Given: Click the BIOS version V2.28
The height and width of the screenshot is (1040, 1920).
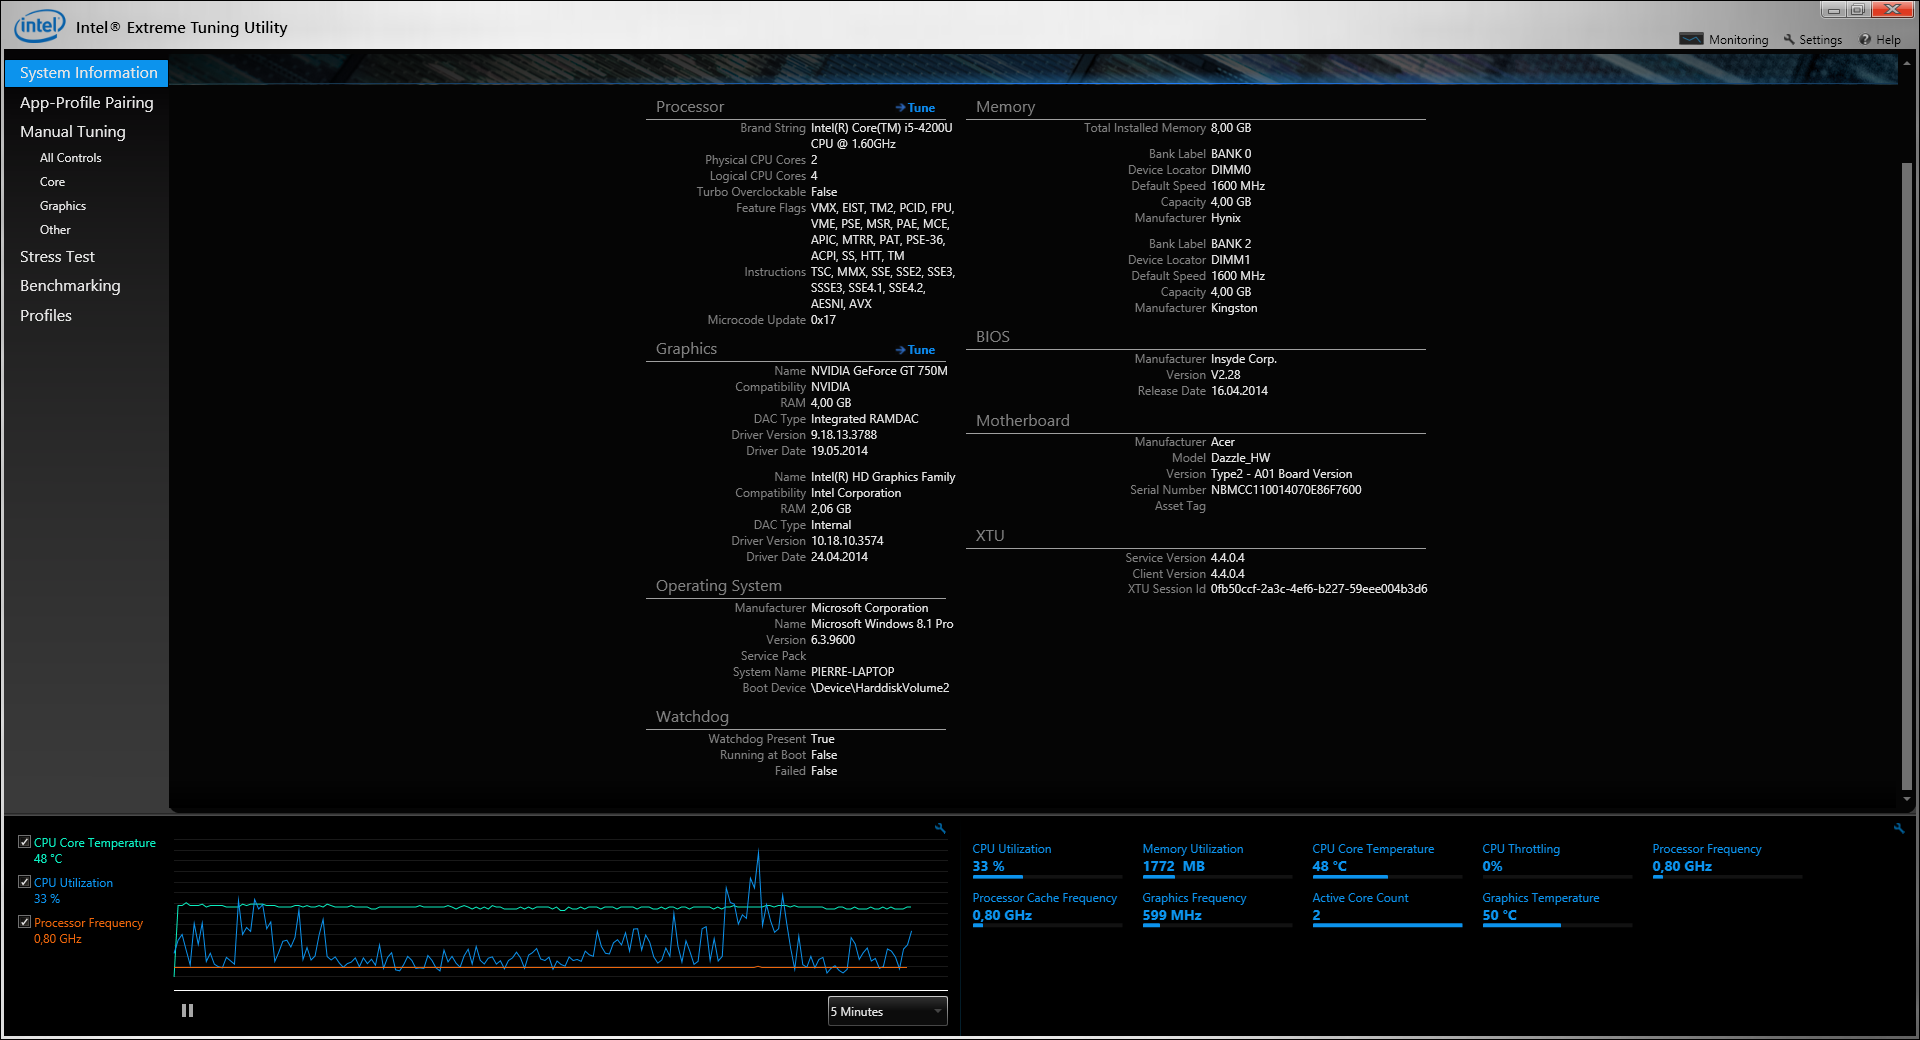Looking at the screenshot, I should click(1225, 375).
